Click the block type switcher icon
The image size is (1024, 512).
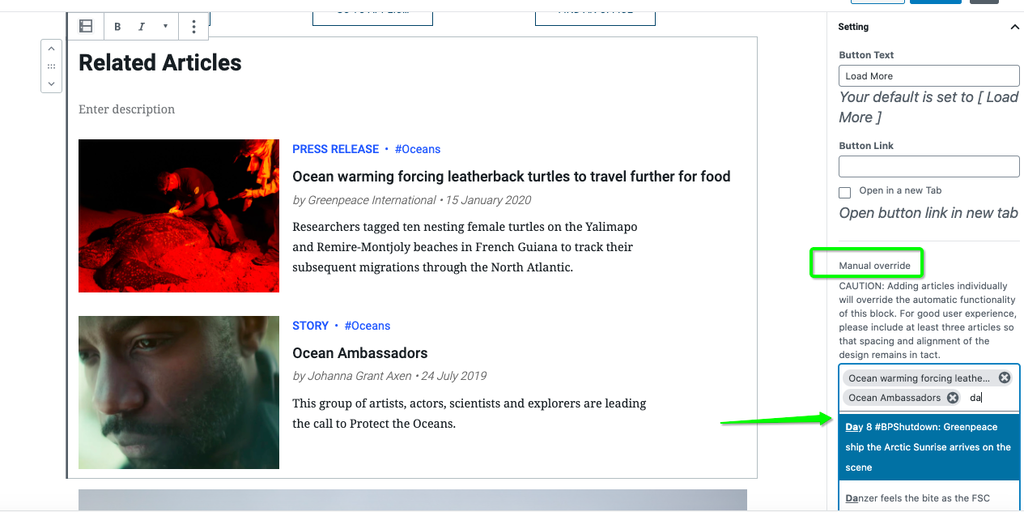[x=86, y=26]
